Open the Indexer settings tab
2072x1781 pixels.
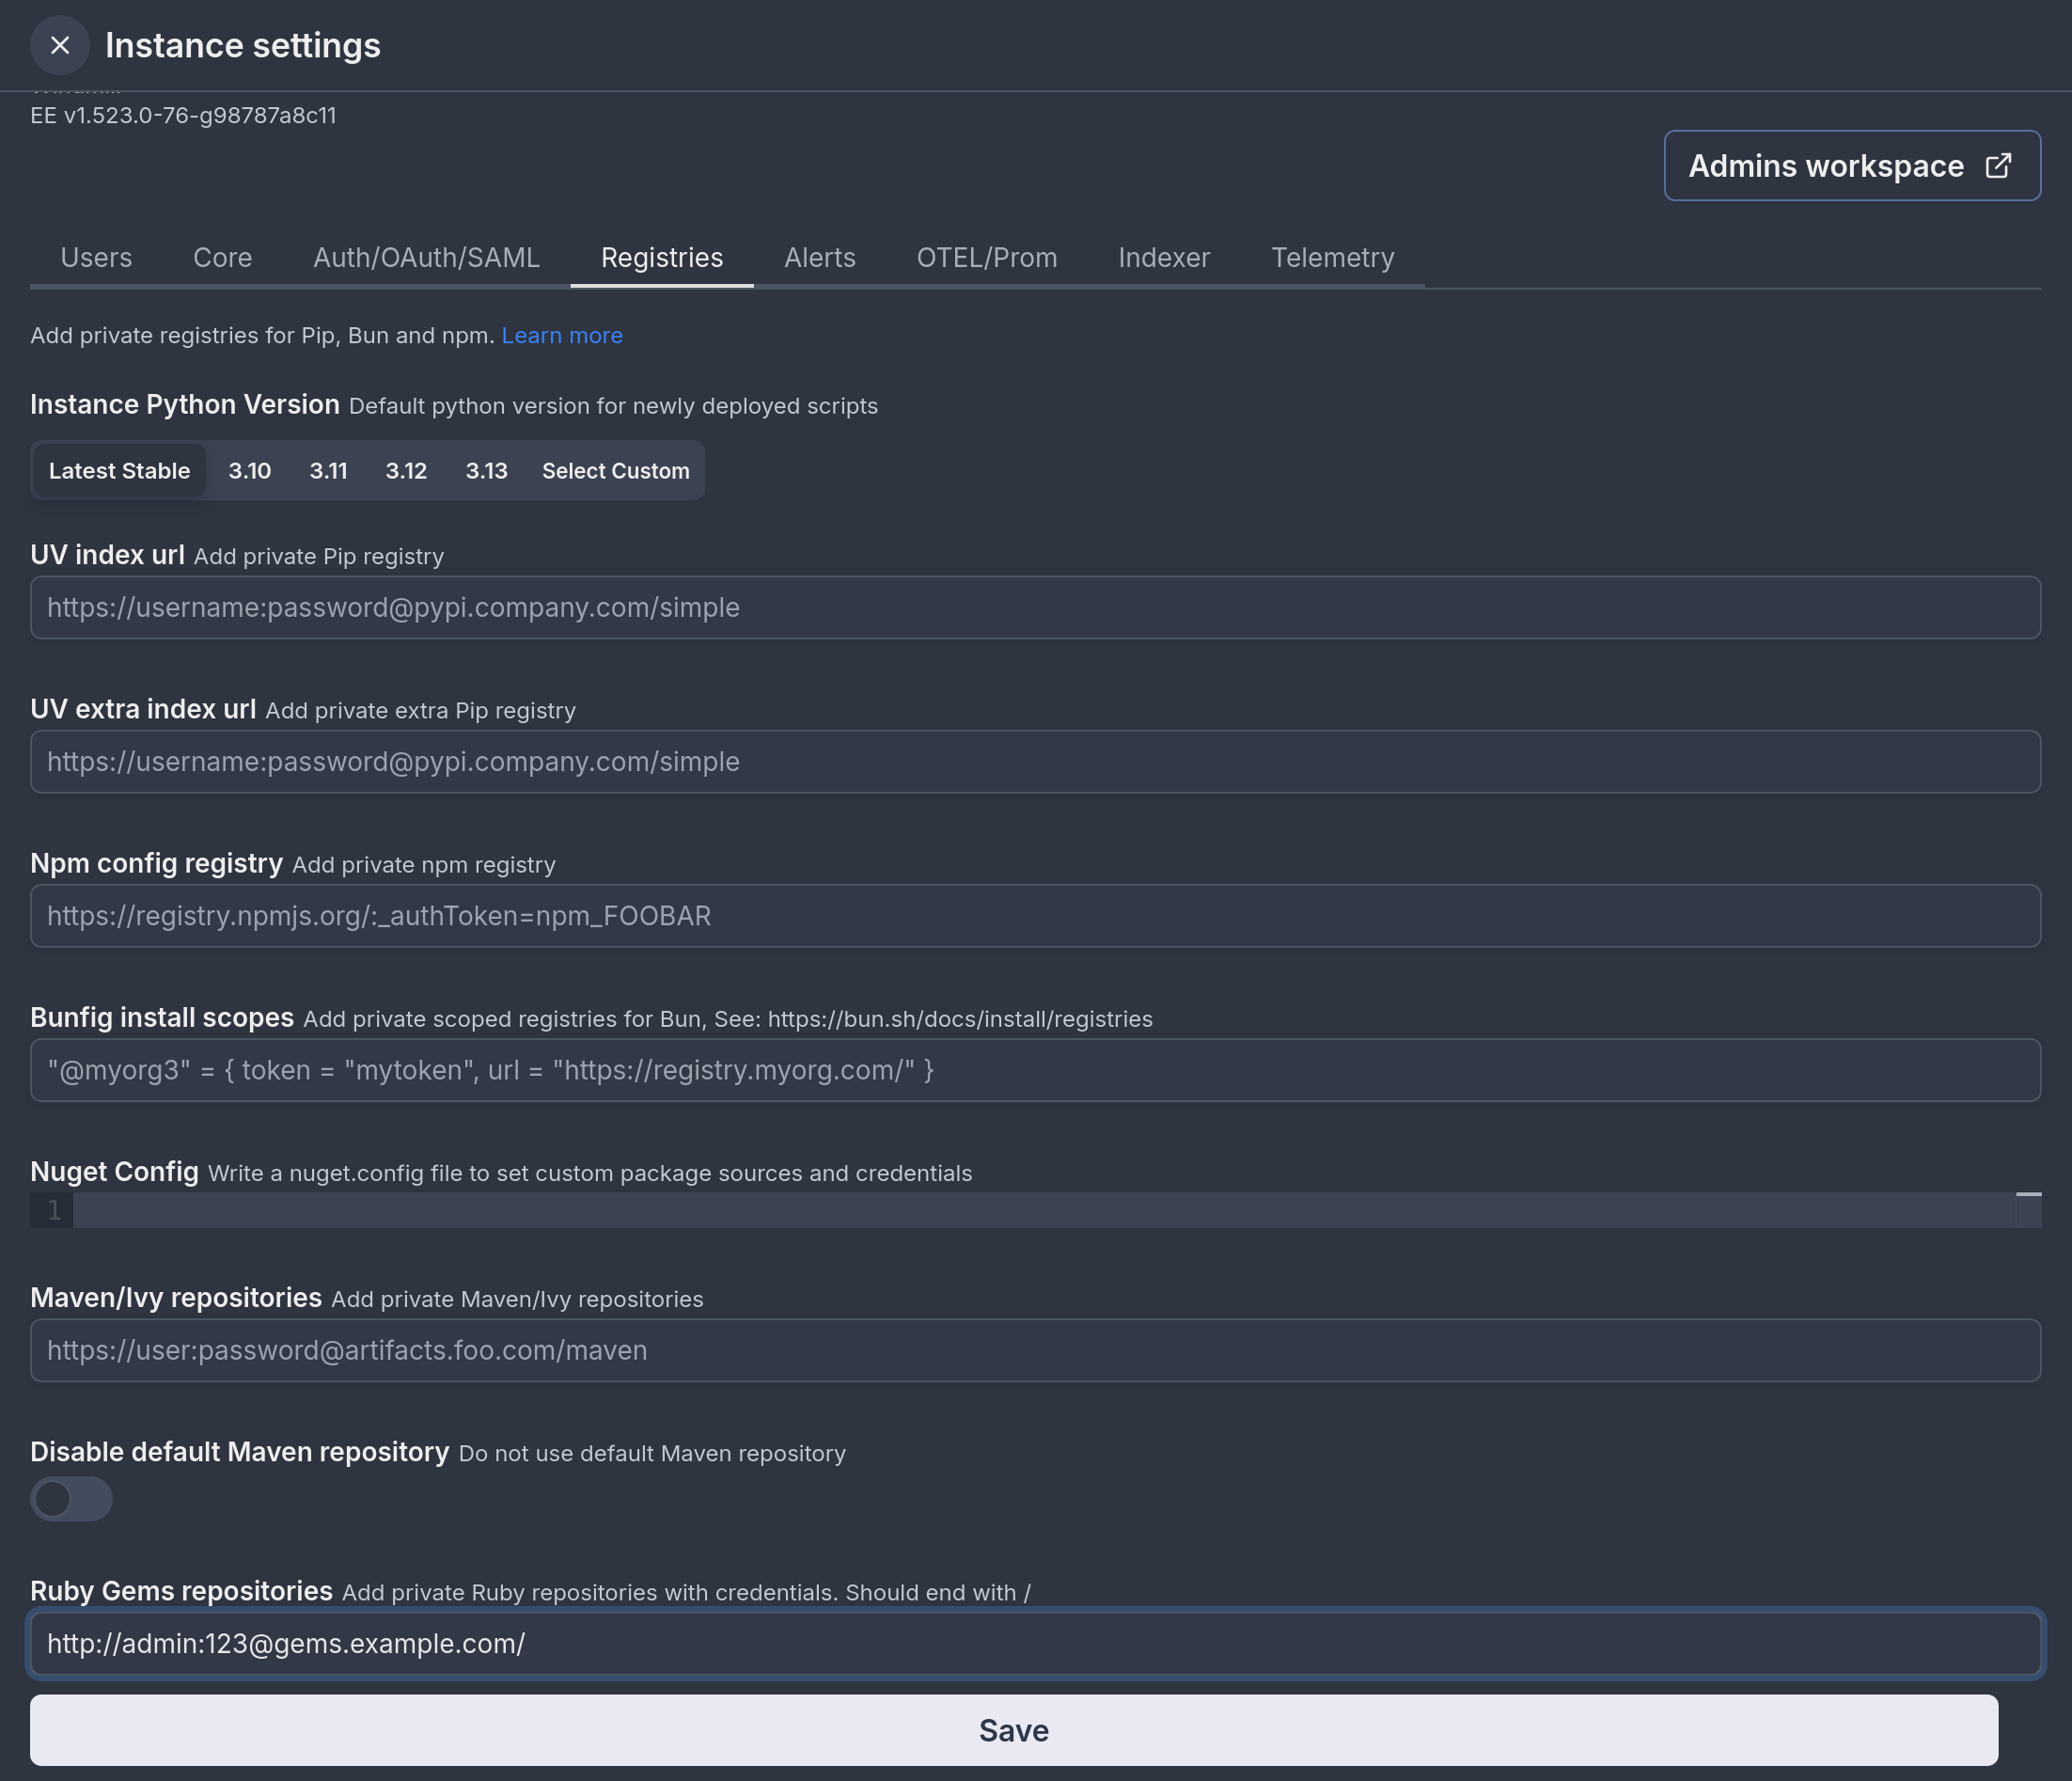coord(1163,257)
